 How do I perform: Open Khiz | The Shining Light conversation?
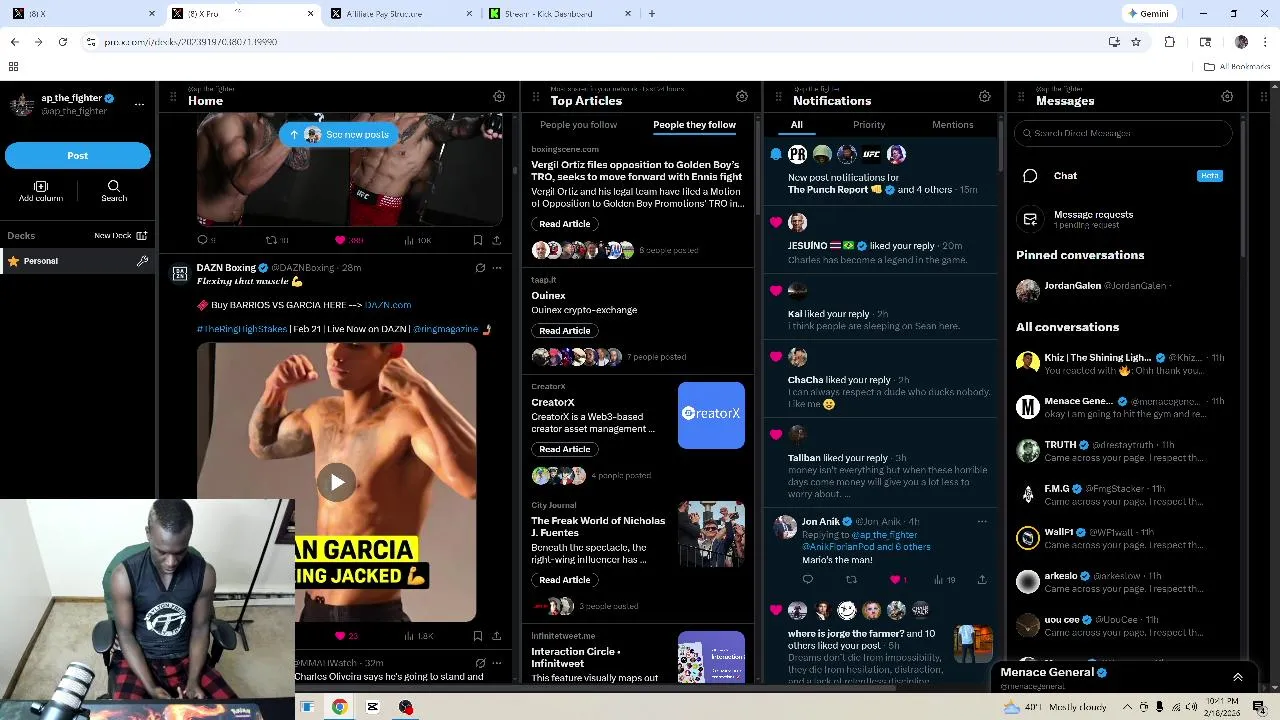pos(1123,364)
